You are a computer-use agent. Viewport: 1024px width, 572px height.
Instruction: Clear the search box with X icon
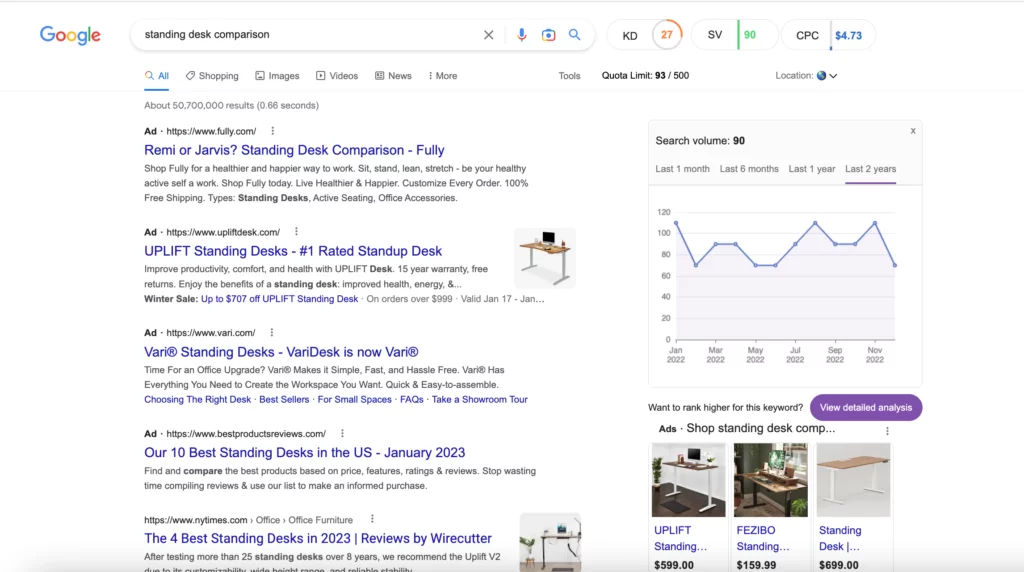pos(488,35)
